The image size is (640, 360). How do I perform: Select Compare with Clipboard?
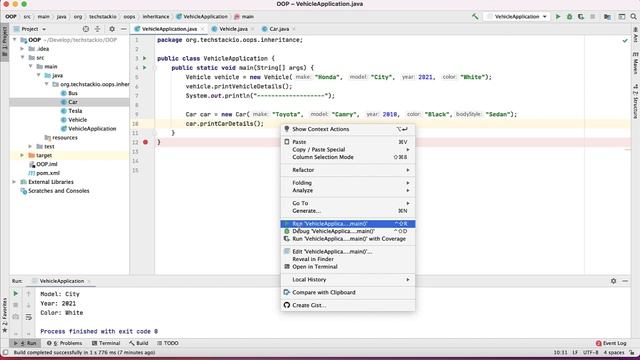coord(348,292)
